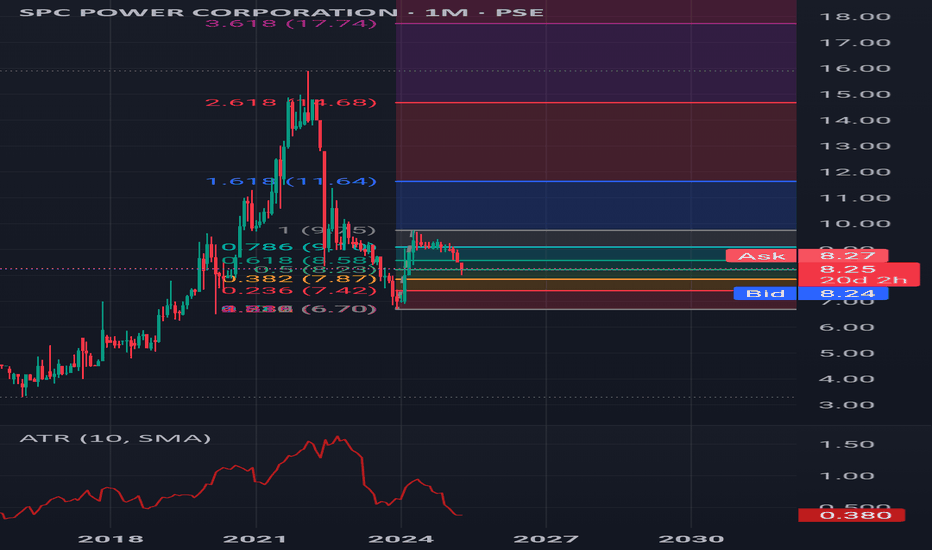Click the 1.50 ATR axis label
This screenshot has width=932, height=550.
pos(846,445)
